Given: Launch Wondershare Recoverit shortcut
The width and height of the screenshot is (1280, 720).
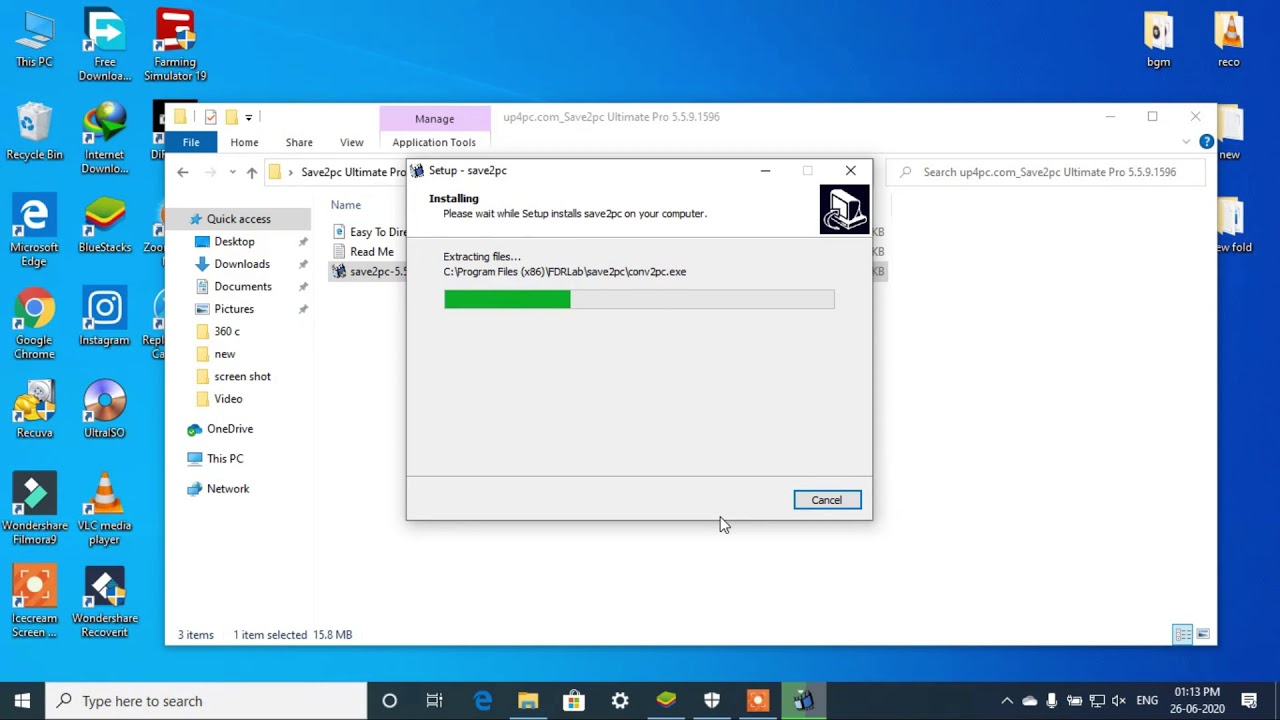Looking at the screenshot, I should (104, 603).
